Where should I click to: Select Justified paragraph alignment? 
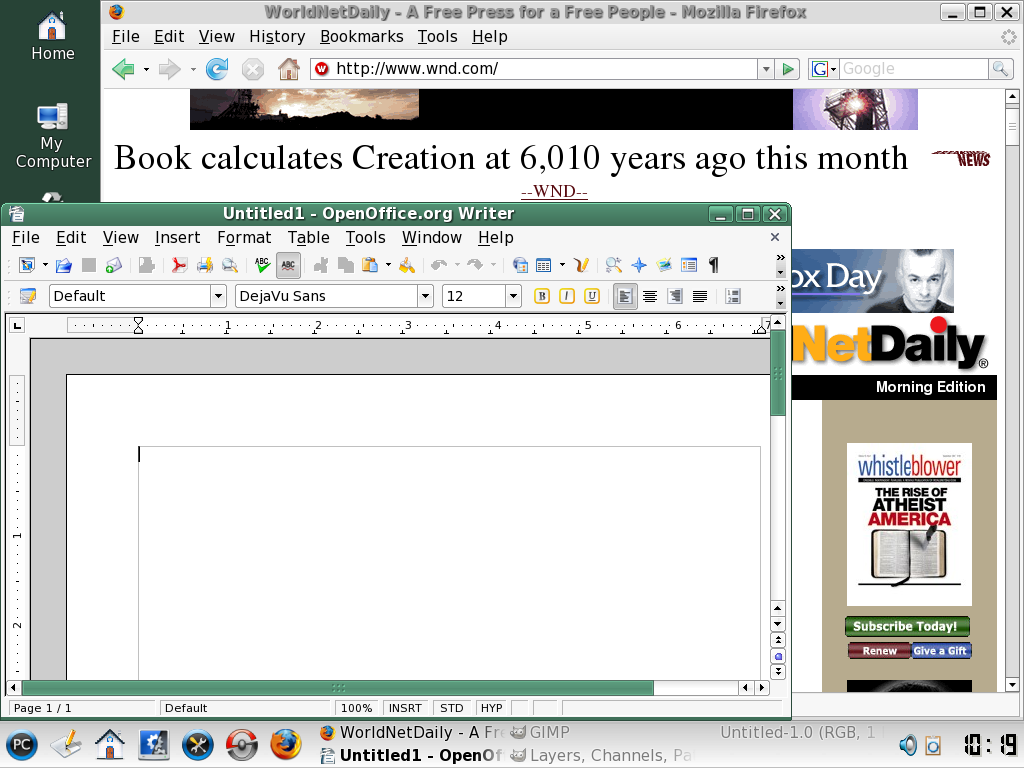699,296
